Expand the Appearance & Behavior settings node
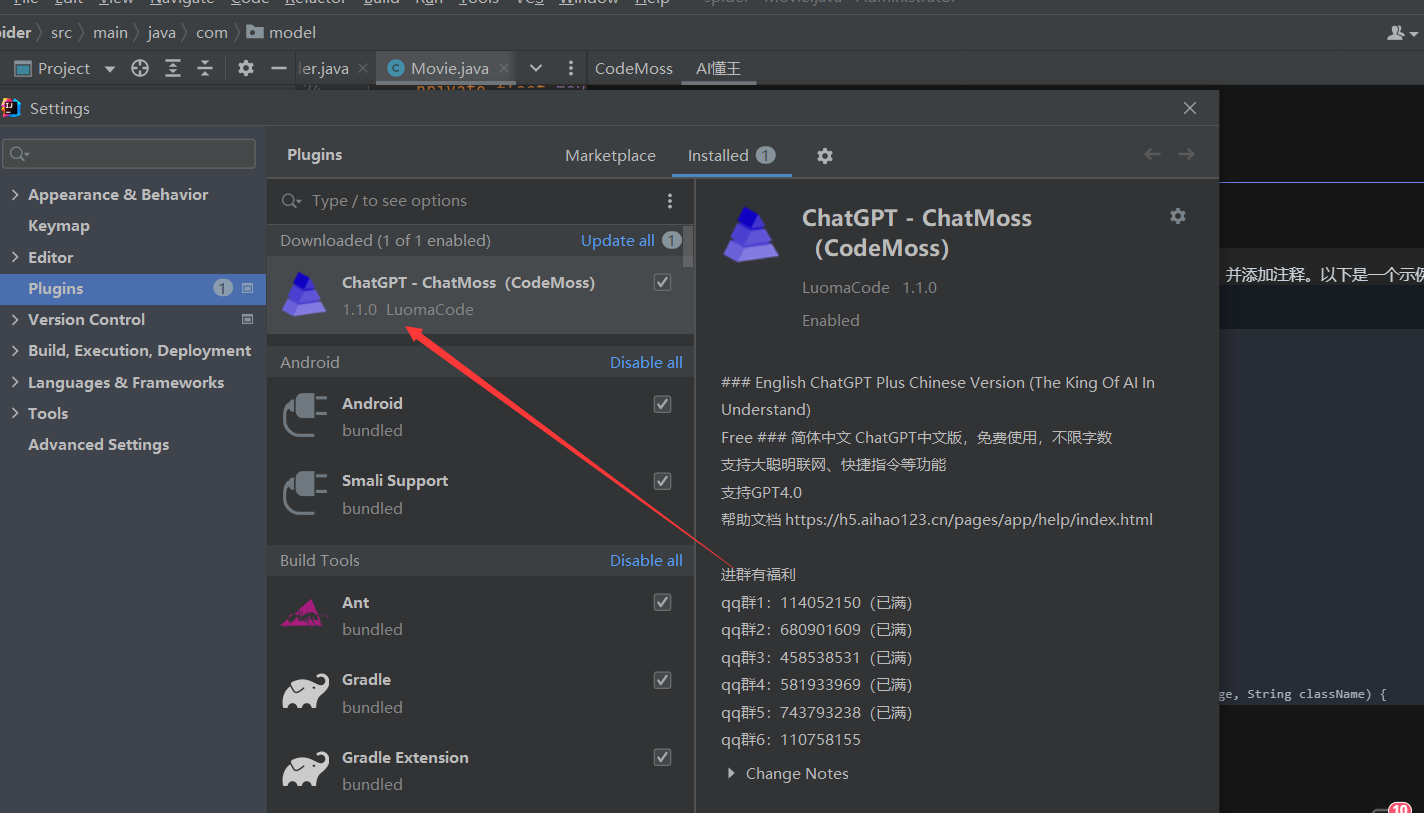Viewport: 1424px width, 813px height. [15, 195]
